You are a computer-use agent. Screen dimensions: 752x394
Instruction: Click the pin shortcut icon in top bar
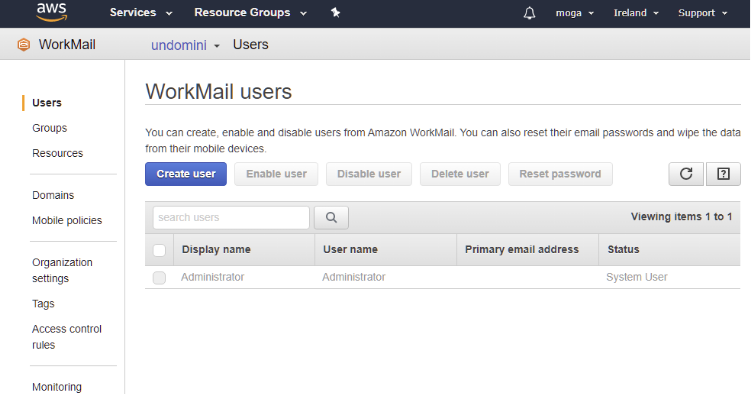(335, 12)
